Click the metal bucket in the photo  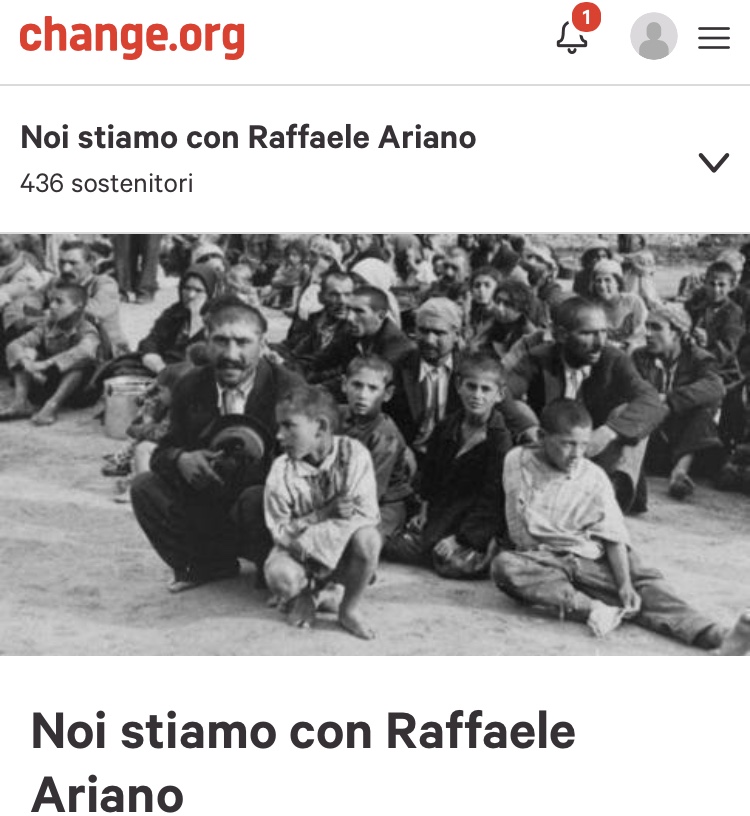[125, 406]
